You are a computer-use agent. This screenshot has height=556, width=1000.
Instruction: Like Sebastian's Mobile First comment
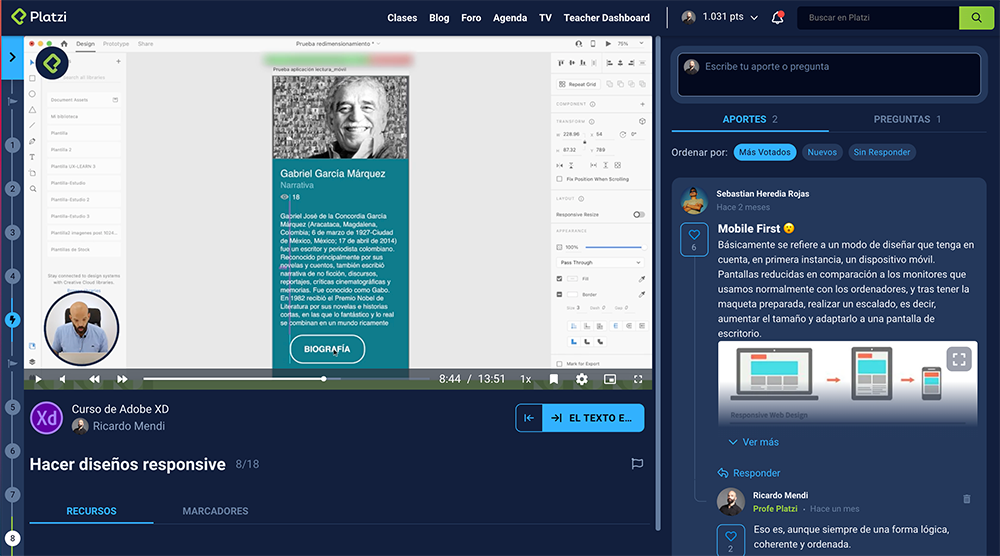tap(694, 241)
